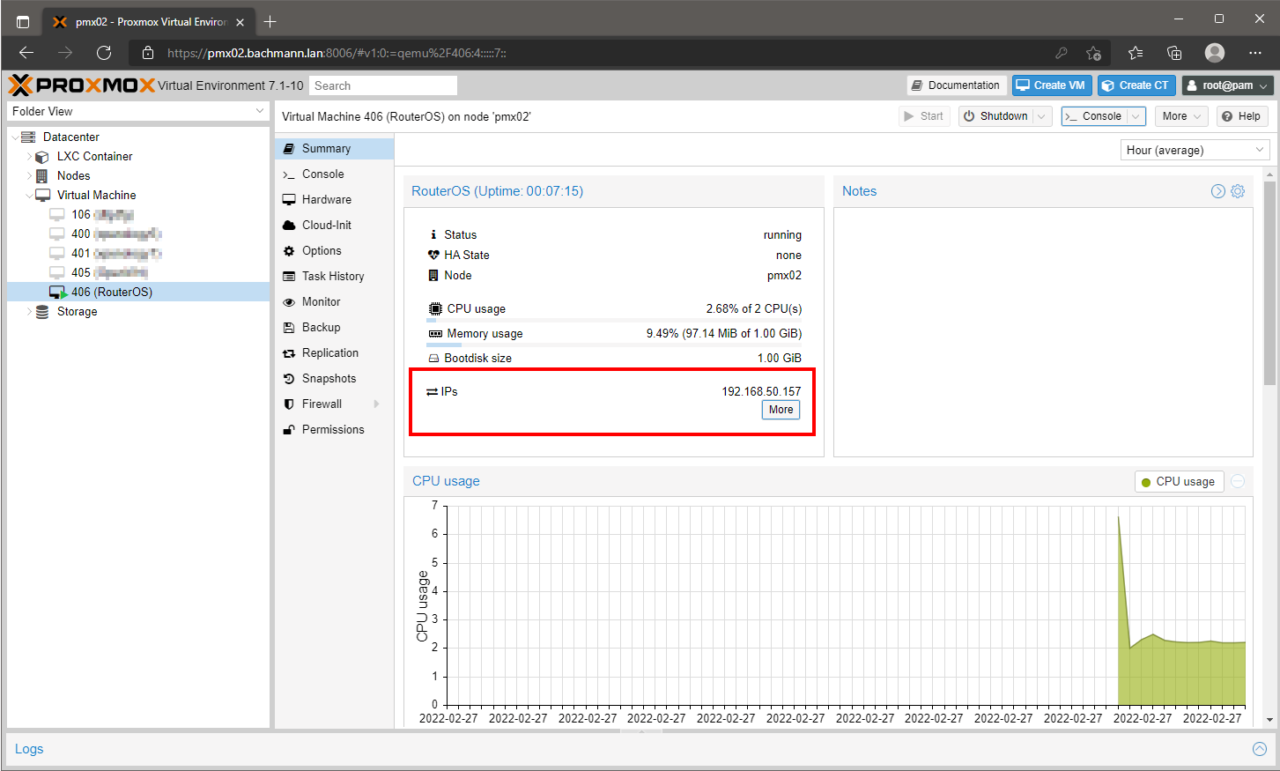Open Task History

pos(334,276)
